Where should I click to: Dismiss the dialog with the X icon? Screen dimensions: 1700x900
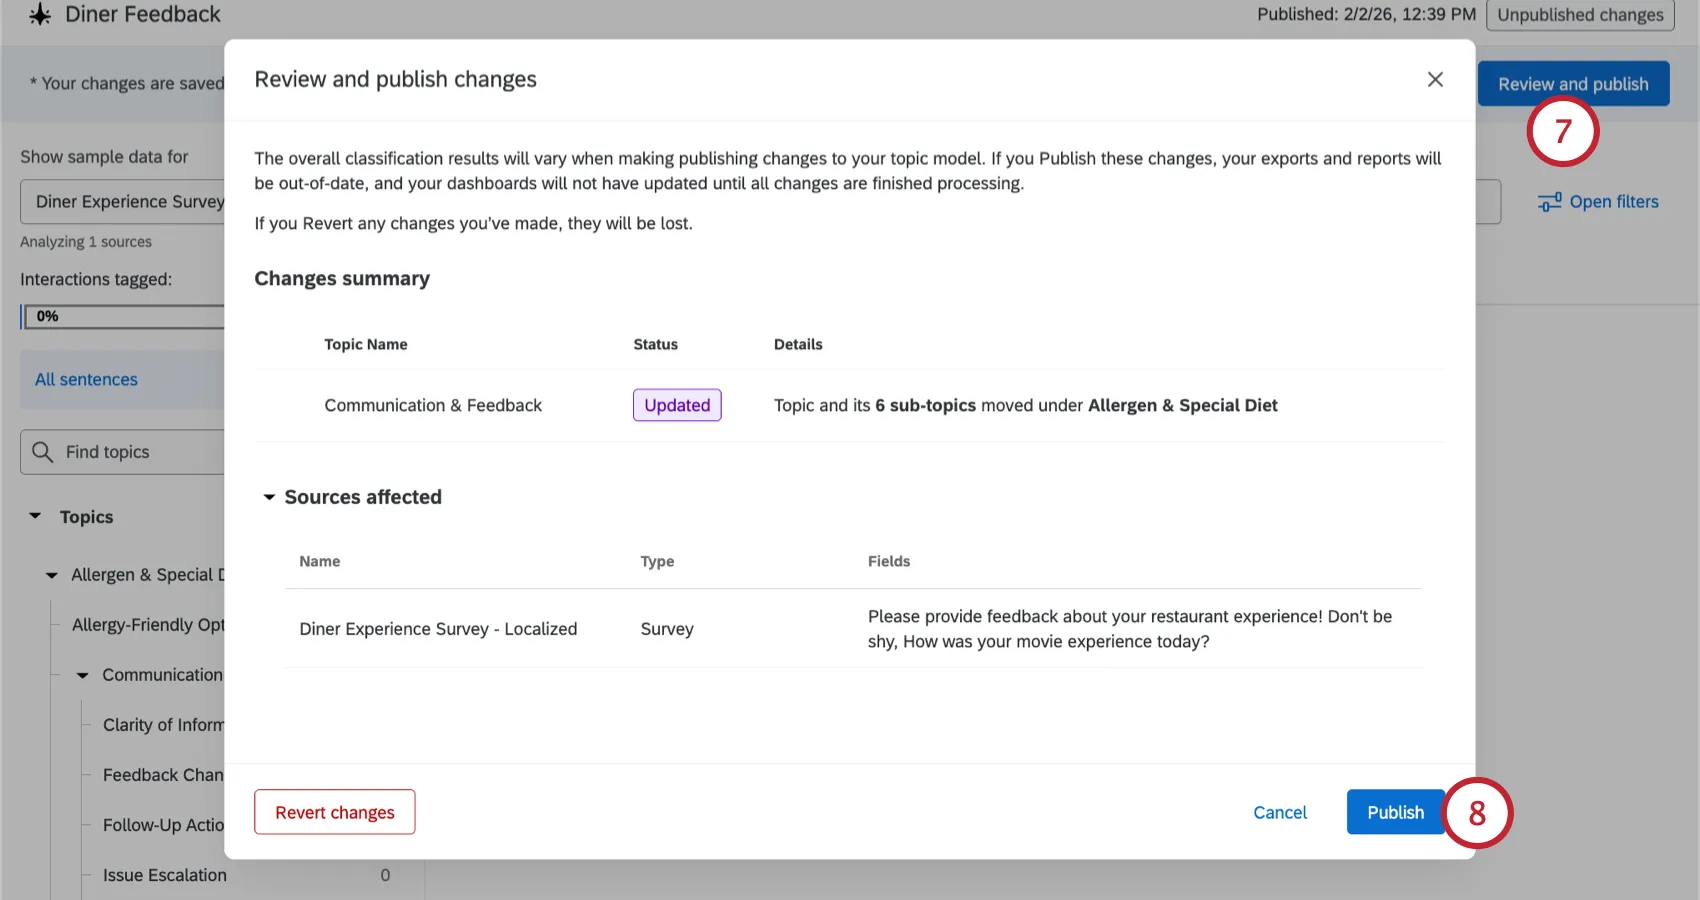[x=1435, y=79]
